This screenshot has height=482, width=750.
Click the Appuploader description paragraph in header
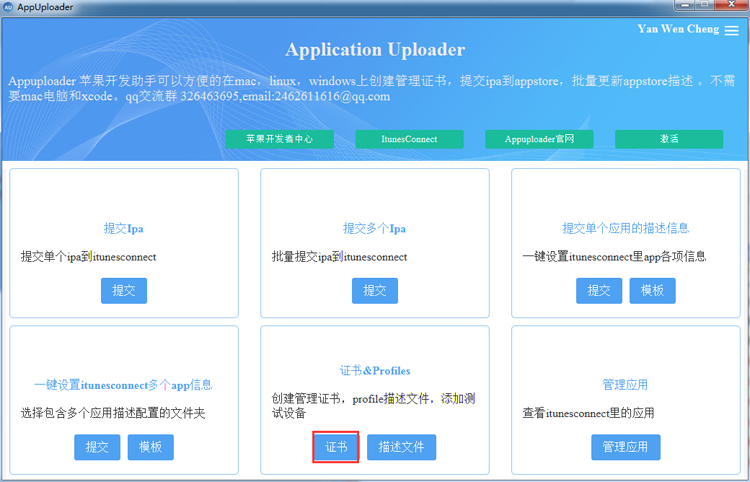pyautogui.click(x=371, y=88)
